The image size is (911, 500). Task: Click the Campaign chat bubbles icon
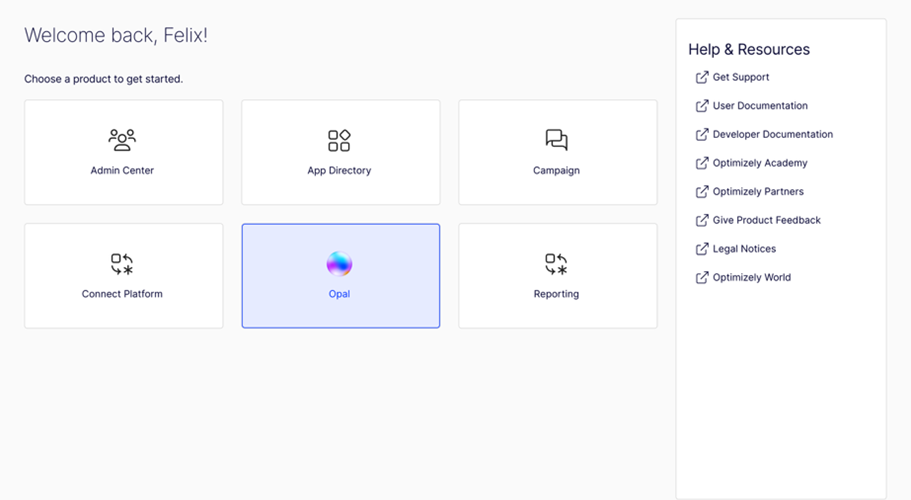coord(556,140)
